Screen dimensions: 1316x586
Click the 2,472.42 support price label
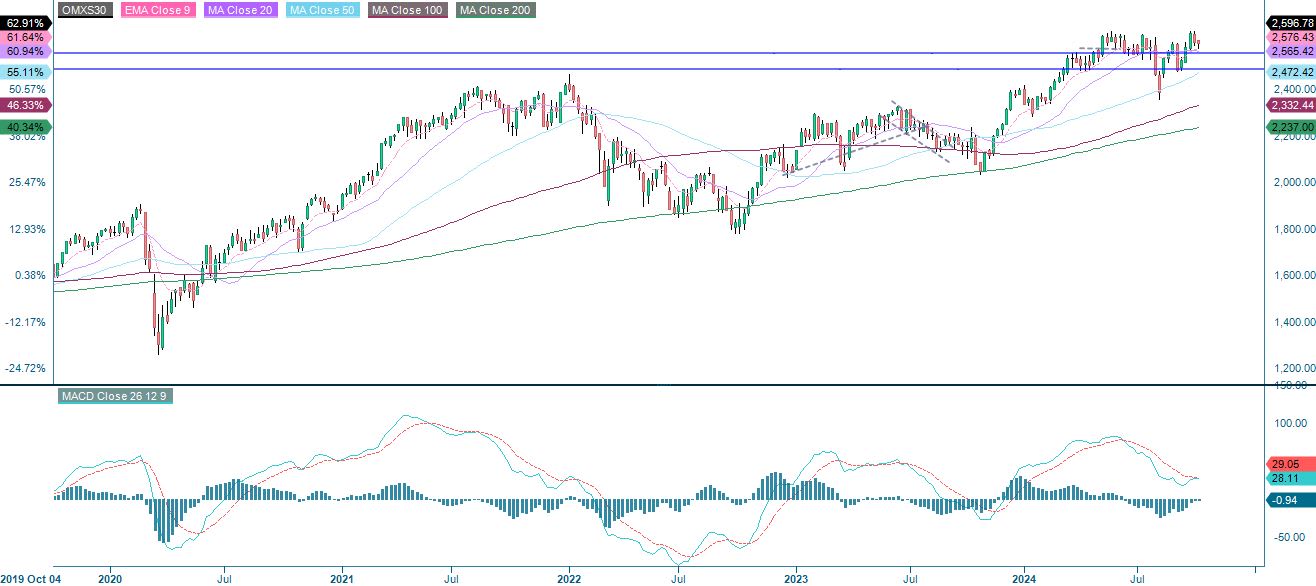point(1289,71)
